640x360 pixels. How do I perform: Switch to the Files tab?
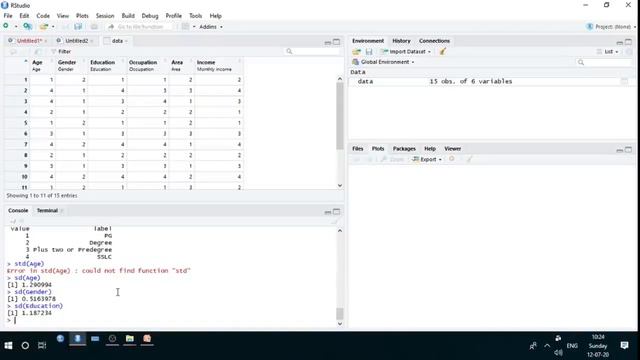pyautogui.click(x=358, y=149)
